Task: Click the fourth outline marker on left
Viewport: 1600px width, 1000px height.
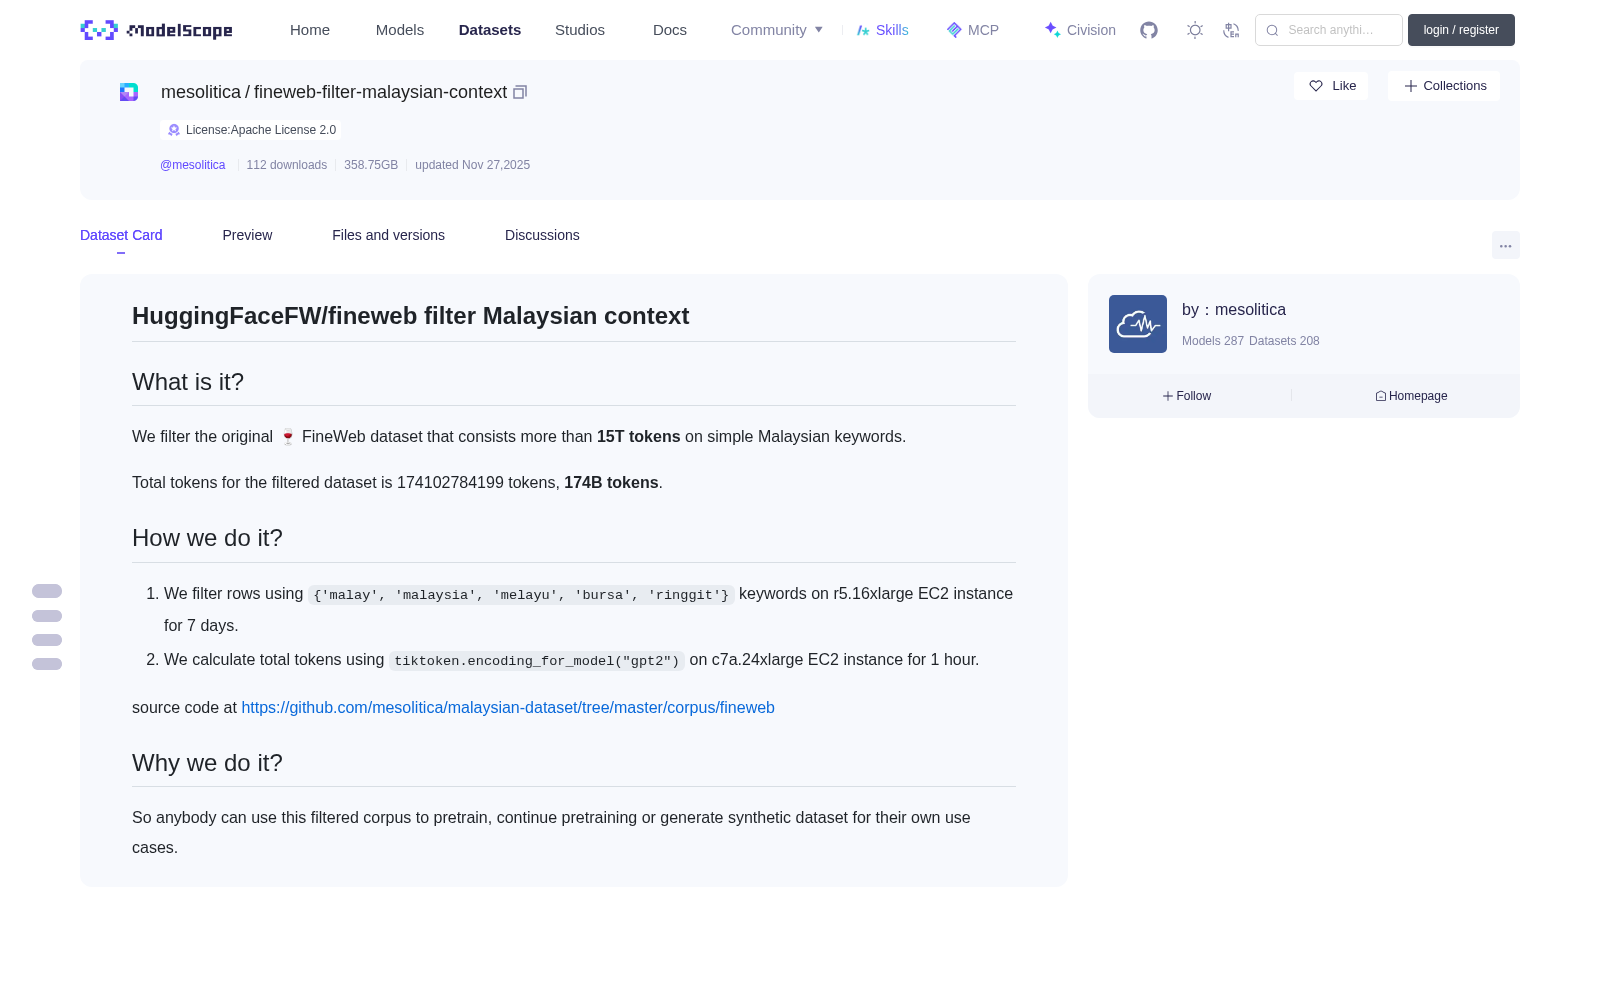Action: tap(47, 664)
